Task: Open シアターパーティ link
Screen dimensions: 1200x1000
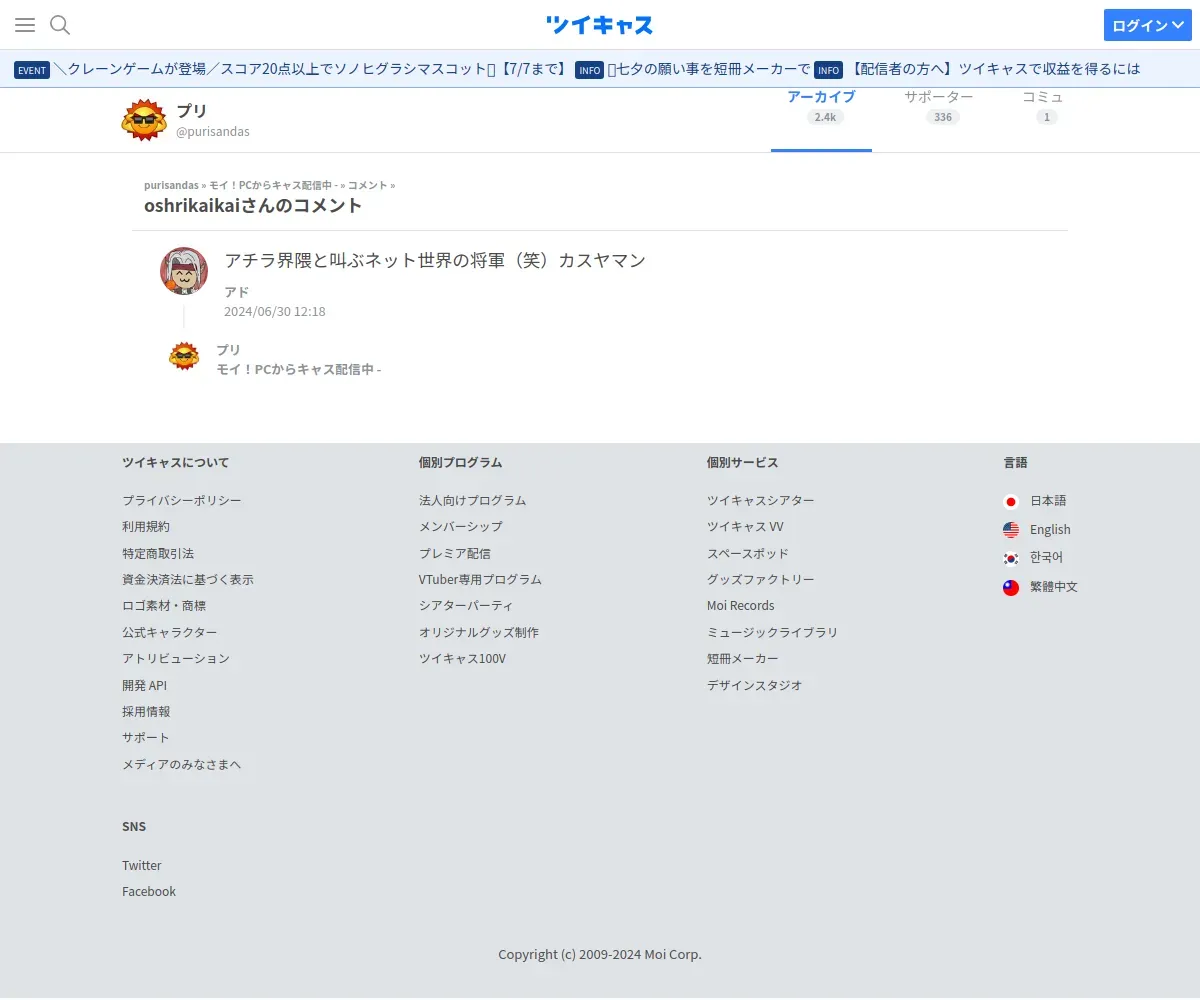Action: (x=466, y=605)
